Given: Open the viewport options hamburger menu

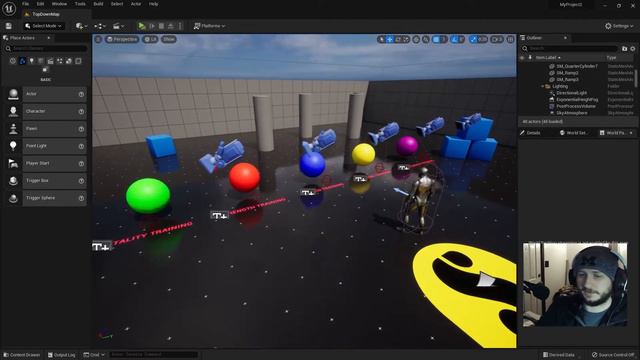Looking at the screenshot, I should [x=98, y=39].
